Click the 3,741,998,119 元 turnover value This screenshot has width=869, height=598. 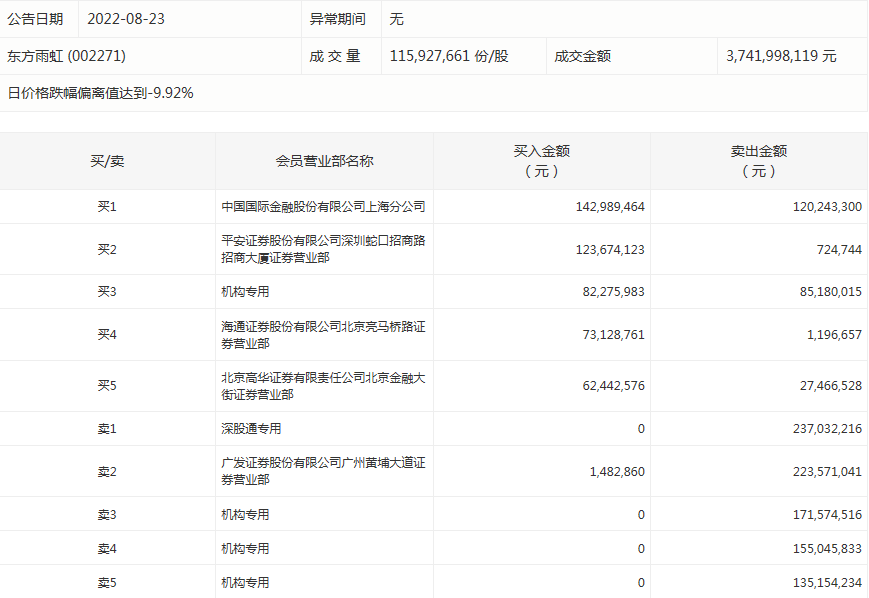[781, 56]
